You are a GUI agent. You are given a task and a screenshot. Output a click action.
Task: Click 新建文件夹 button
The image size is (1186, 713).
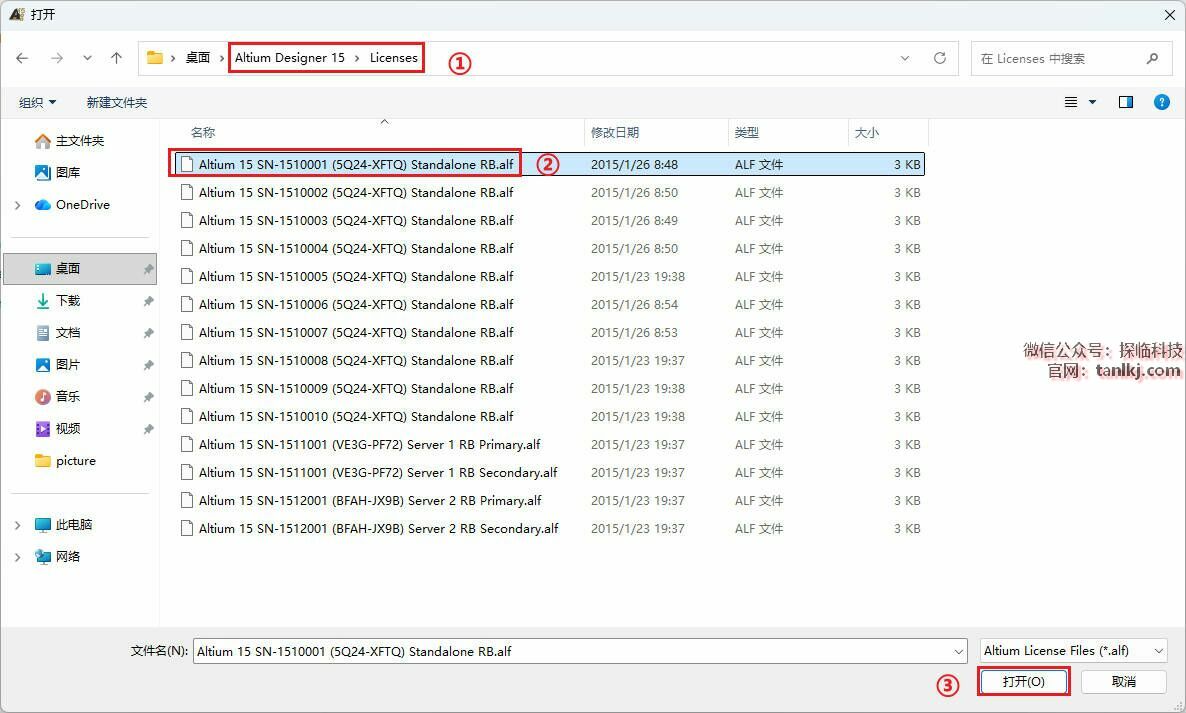tap(116, 102)
